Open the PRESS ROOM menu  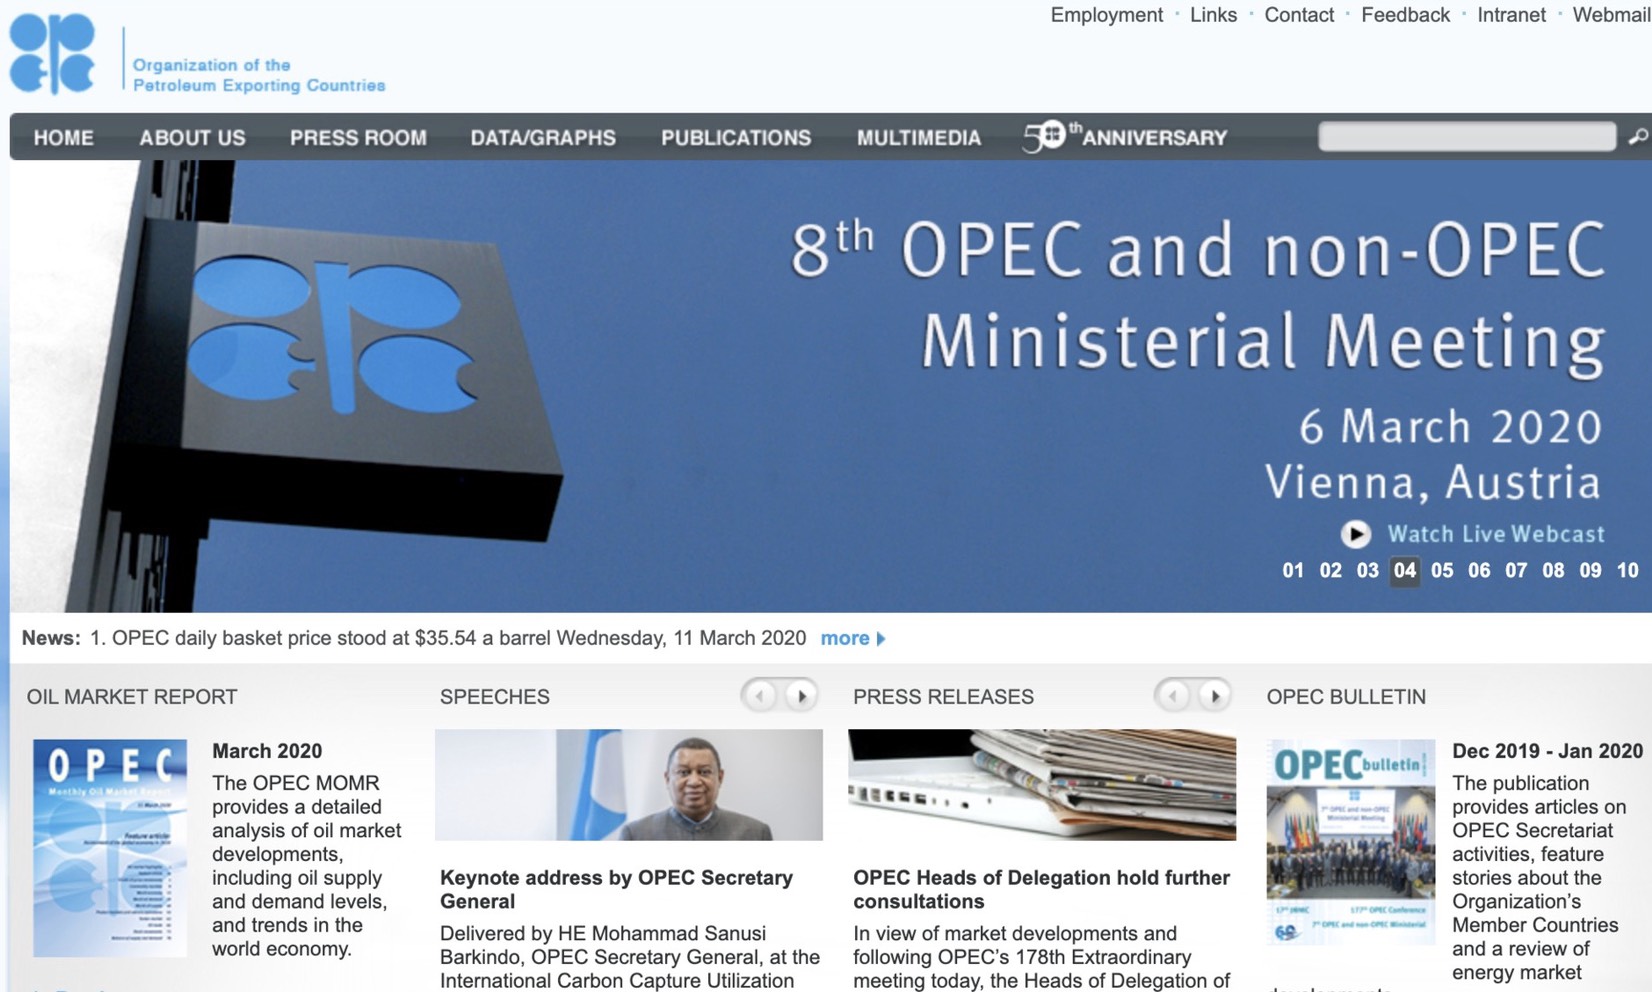point(358,138)
